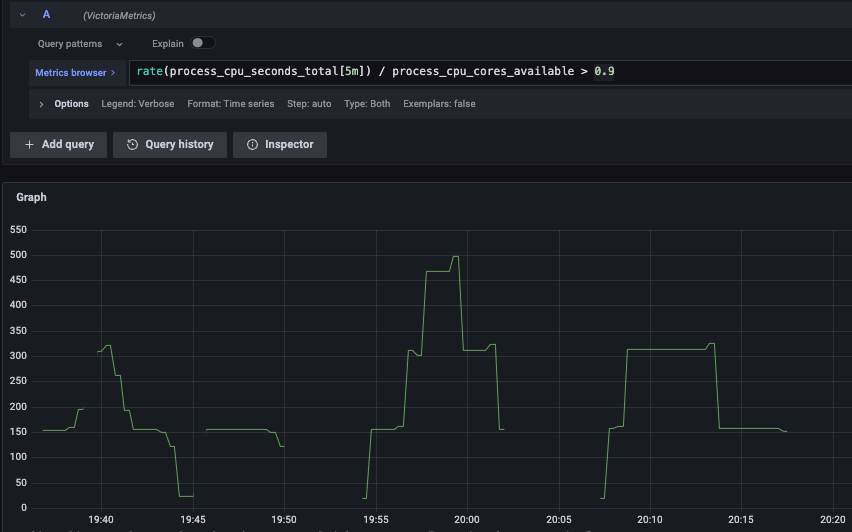Click the 20:15 x-axis time label
Viewport: 852px width, 532px height.
[x=741, y=520]
